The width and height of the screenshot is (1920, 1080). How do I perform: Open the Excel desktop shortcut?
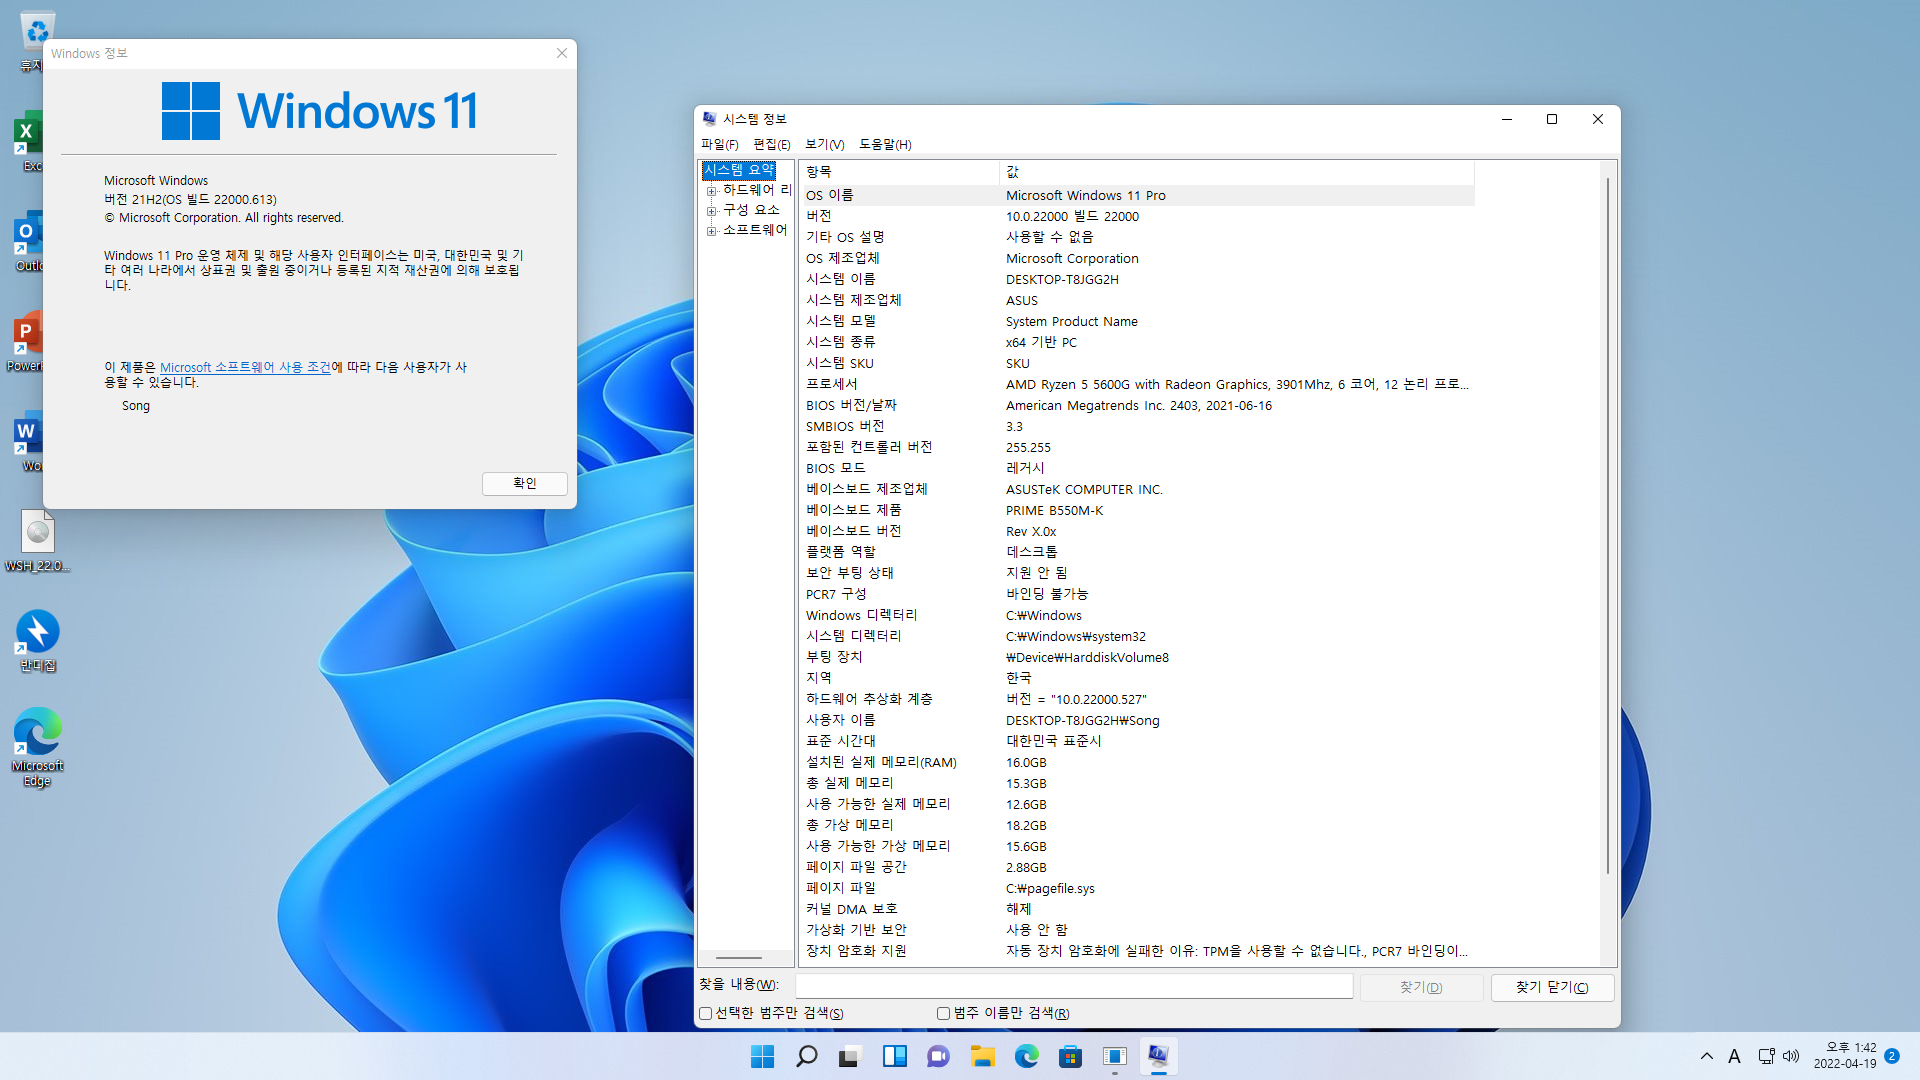pos(30,140)
